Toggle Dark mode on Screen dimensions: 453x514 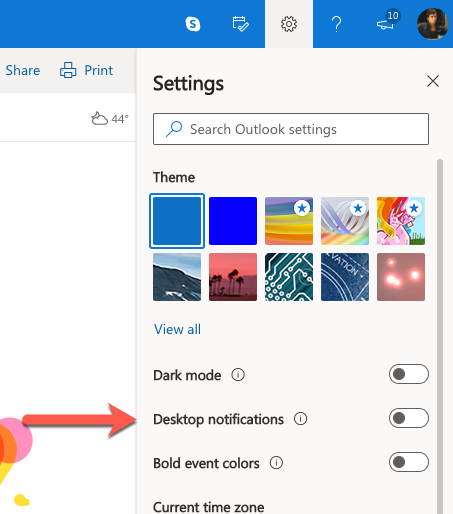[409, 374]
